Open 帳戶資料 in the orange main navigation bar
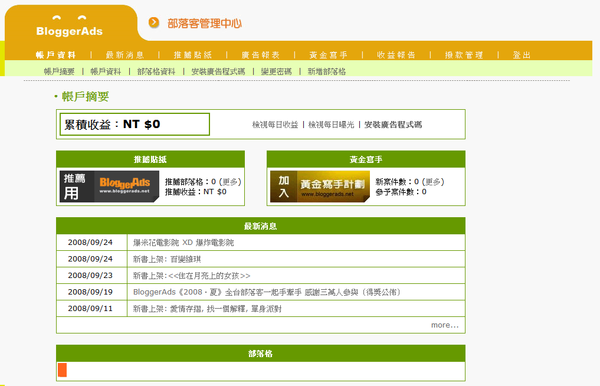This screenshot has width=600, height=386. (x=56, y=55)
